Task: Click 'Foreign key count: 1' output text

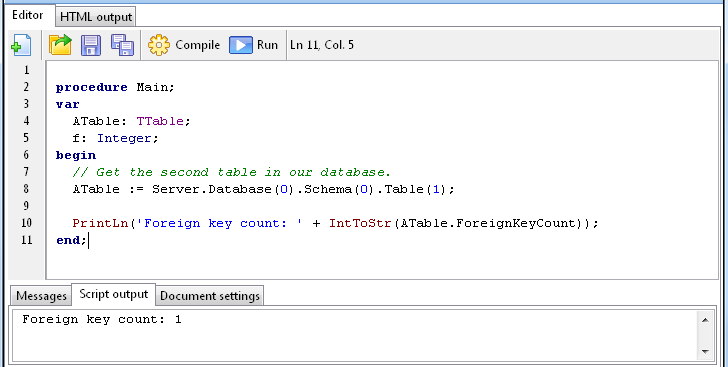Action: tap(102, 320)
